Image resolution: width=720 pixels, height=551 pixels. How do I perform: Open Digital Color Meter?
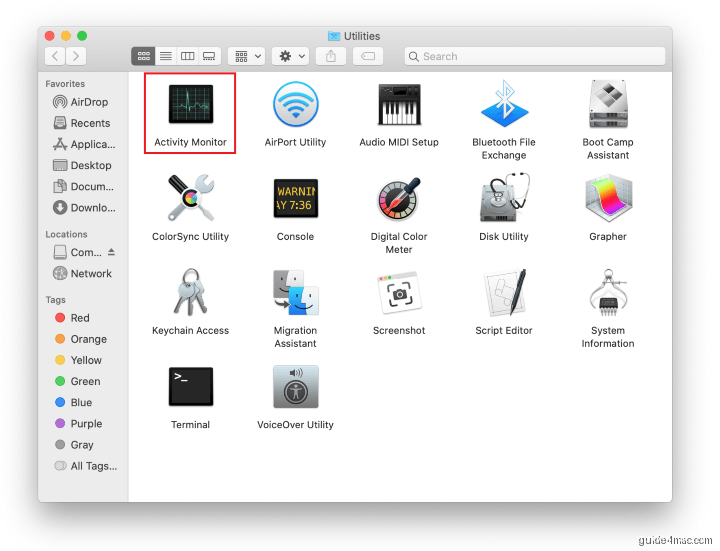399,198
